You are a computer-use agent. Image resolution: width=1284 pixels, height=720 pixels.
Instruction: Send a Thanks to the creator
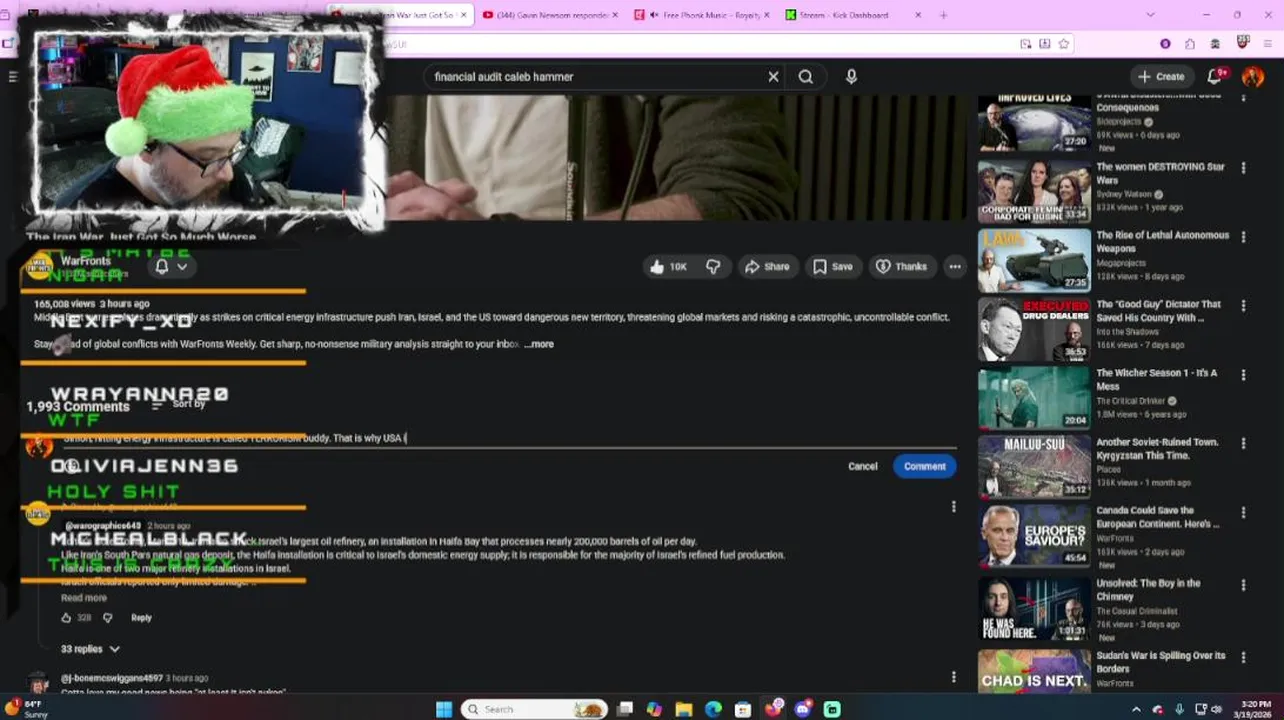coord(901,267)
